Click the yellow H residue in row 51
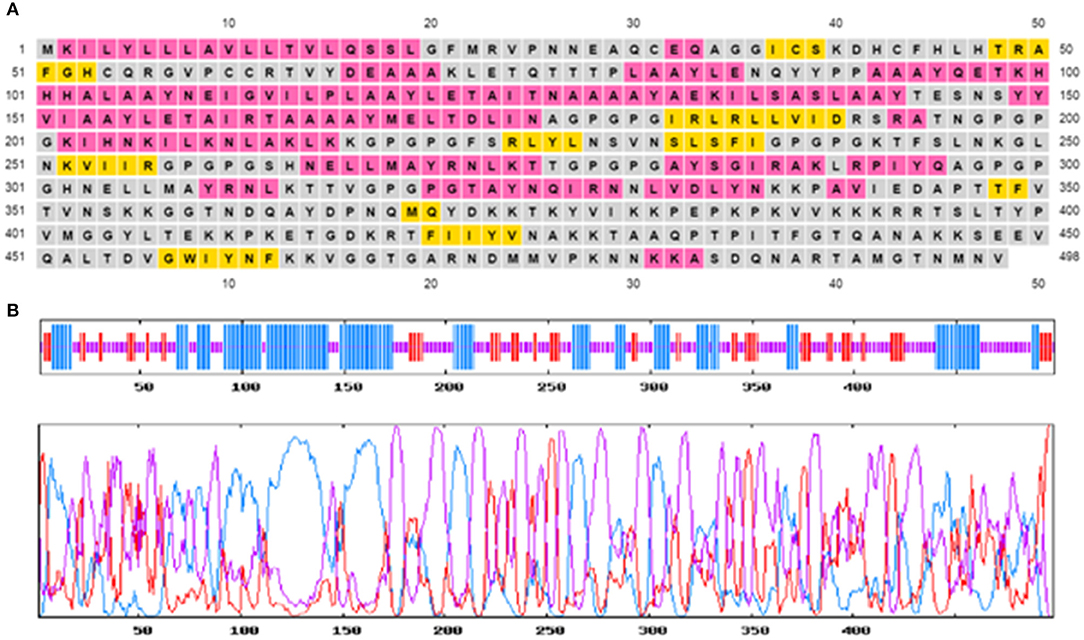1084x640 pixels. coord(87,72)
